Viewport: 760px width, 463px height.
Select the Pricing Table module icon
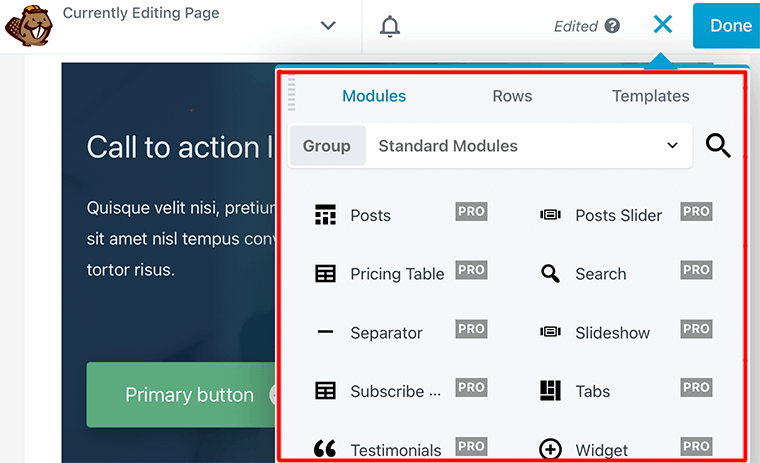coord(325,274)
